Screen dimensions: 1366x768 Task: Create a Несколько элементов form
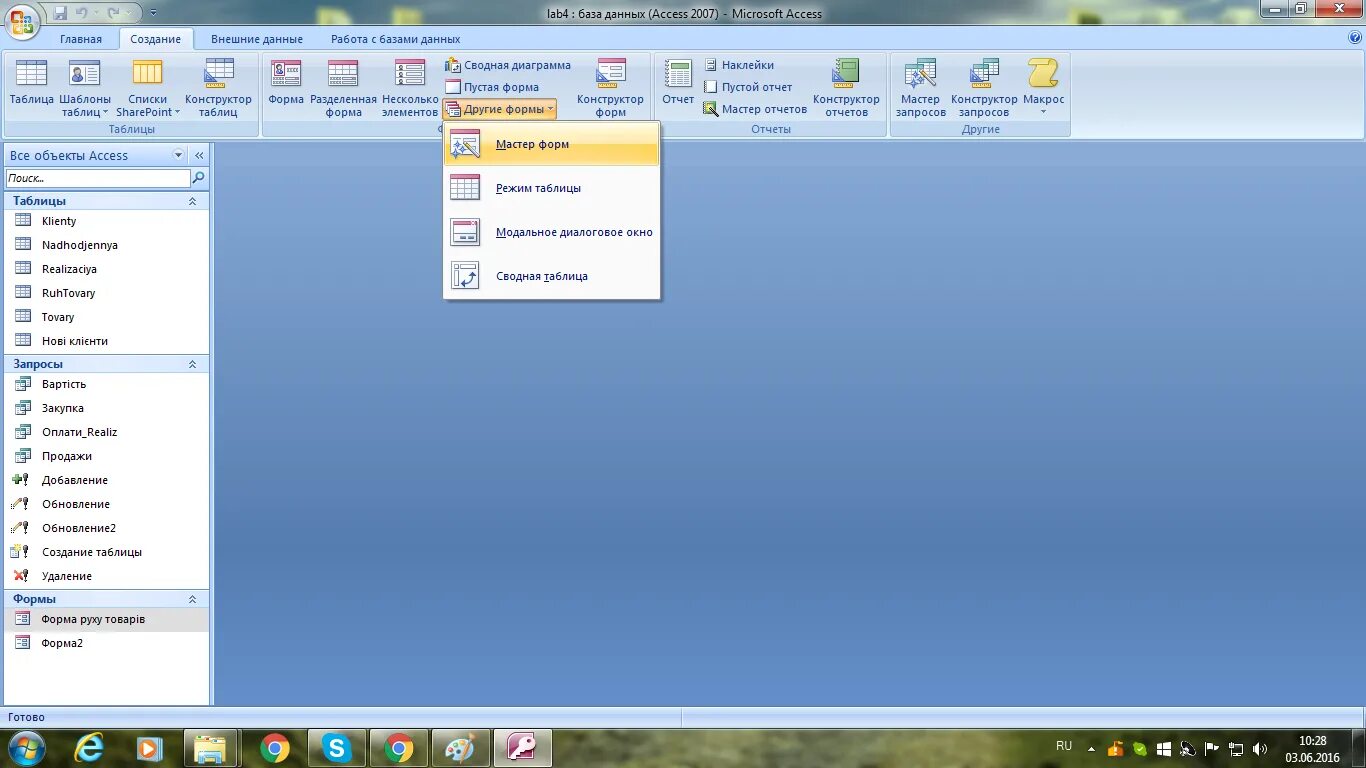click(x=410, y=88)
